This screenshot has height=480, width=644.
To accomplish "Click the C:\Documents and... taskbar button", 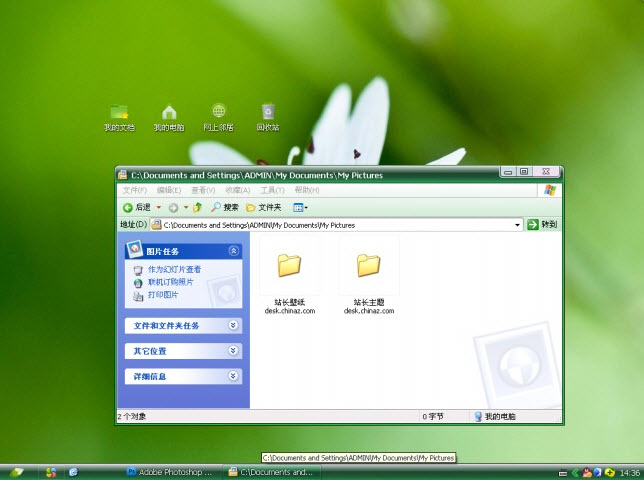I will point(271,472).
